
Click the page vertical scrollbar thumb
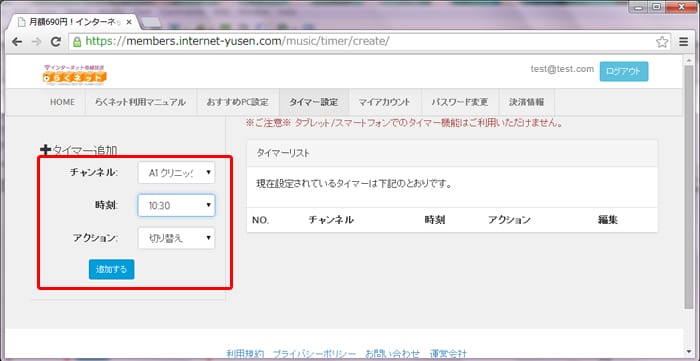[689, 187]
